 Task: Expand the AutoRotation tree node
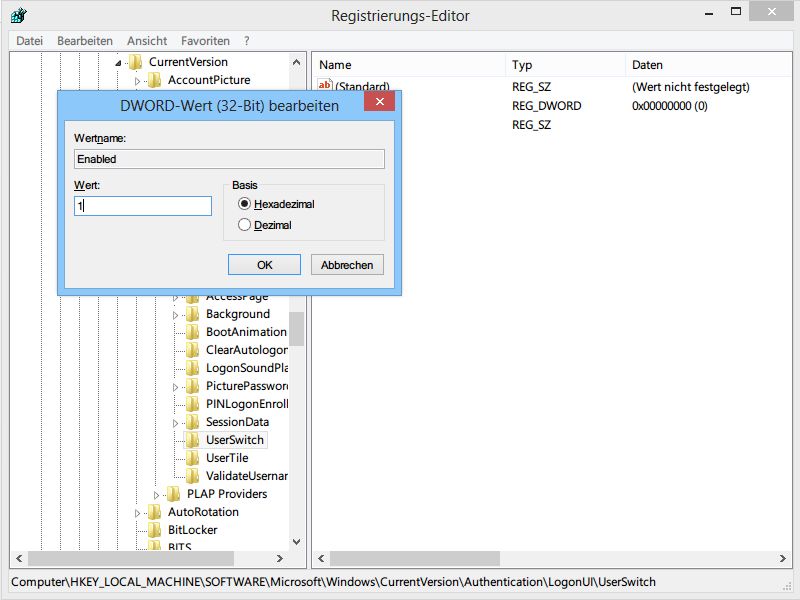coord(137,513)
